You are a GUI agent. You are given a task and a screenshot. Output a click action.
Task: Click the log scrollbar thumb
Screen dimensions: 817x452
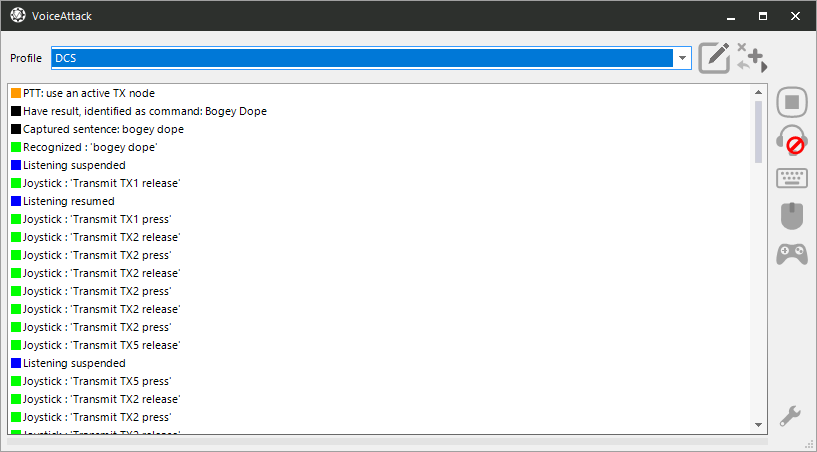click(759, 131)
